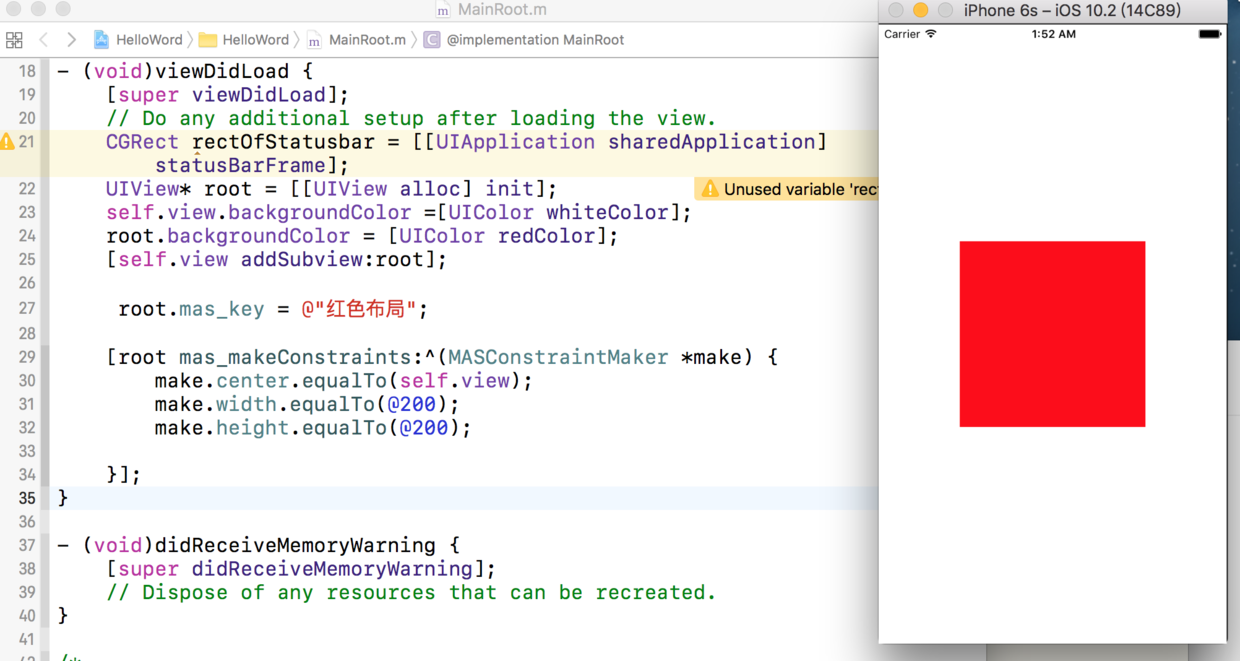Open MainRoot.m file jump bar segment
Image resolution: width=1240 pixels, height=661 pixels.
357,40
